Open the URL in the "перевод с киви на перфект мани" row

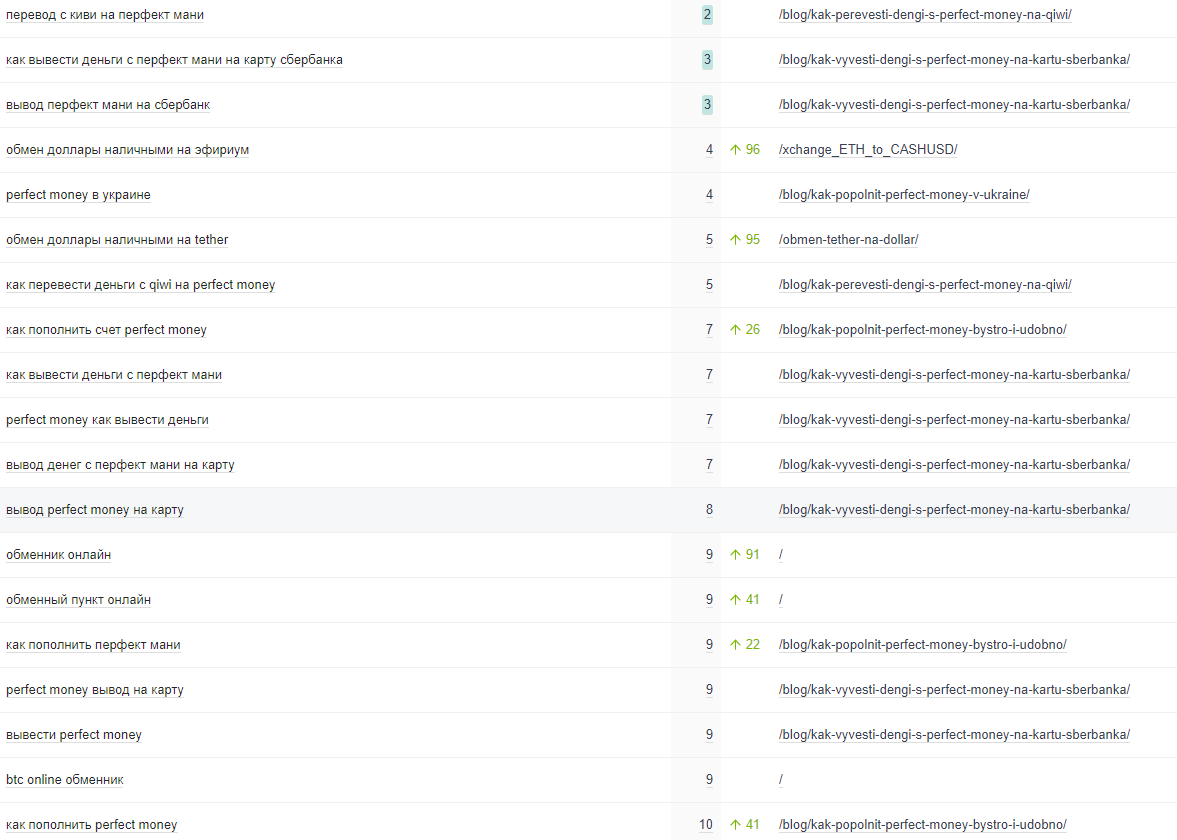pyautogui.click(x=925, y=15)
